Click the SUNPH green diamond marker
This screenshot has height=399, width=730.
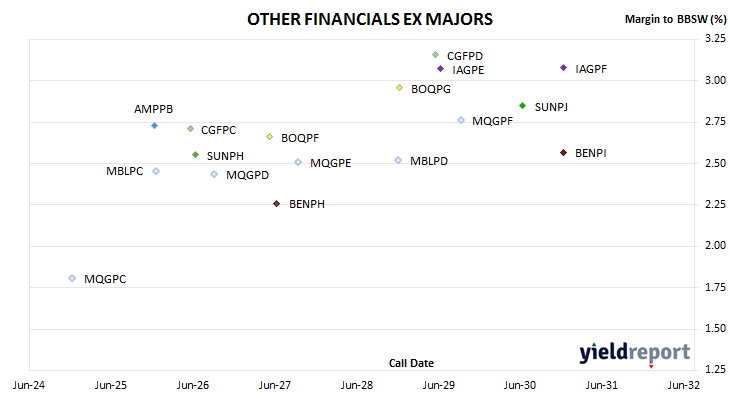[196, 155]
